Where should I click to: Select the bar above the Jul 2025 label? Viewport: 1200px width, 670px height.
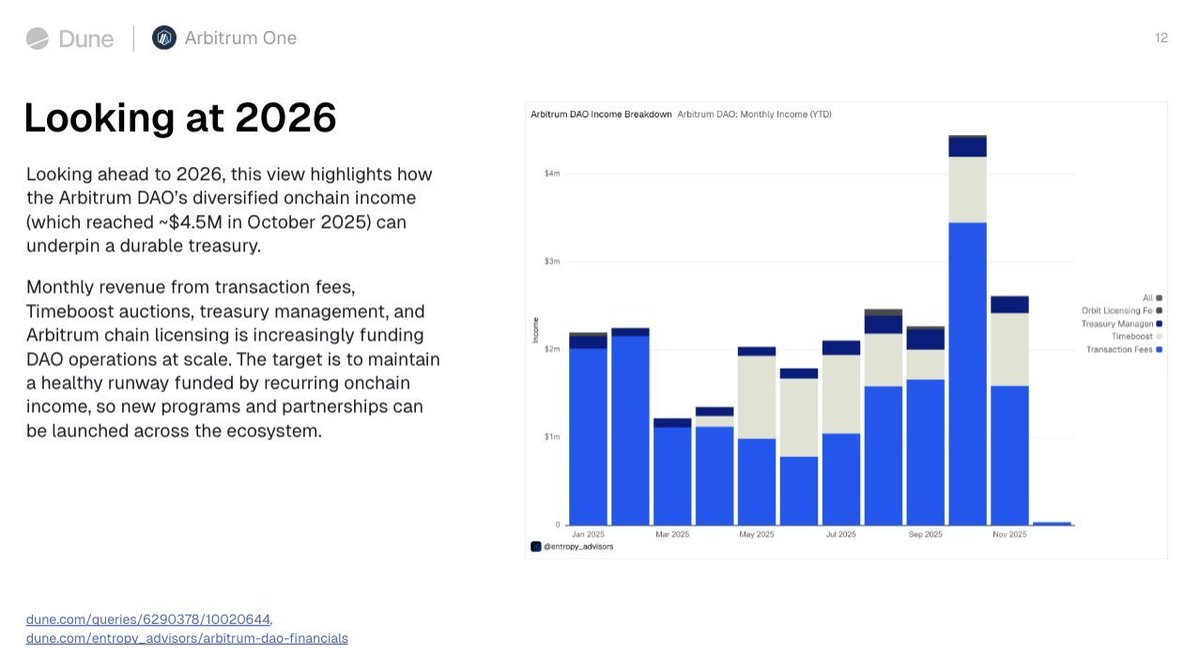coord(841,433)
